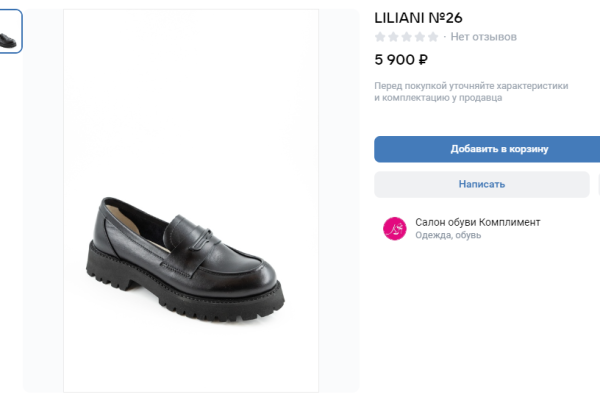600x400 pixels.
Task: Click the ruble symbol in the price
Action: (423, 60)
